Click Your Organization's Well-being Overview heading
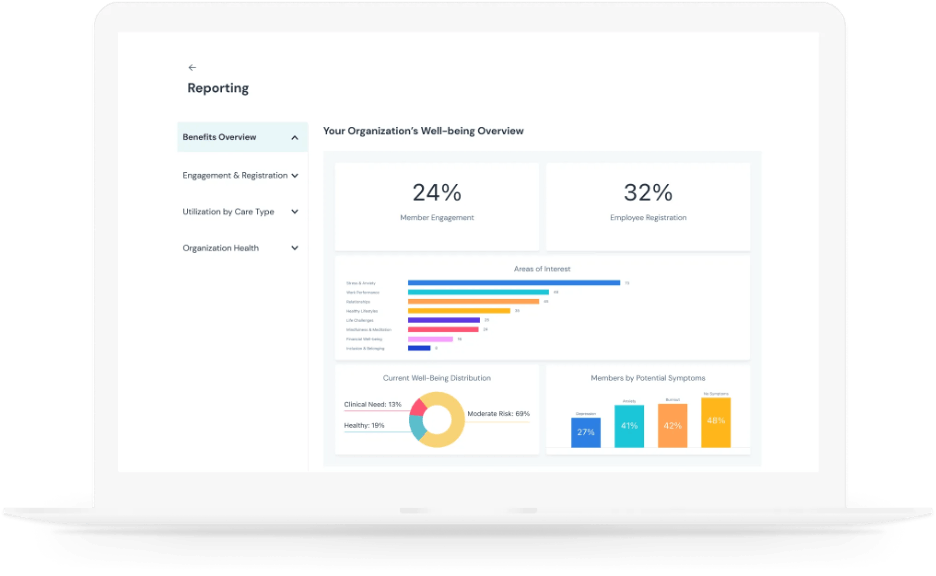Image resolution: width=936 pixels, height=576 pixels. [423, 131]
